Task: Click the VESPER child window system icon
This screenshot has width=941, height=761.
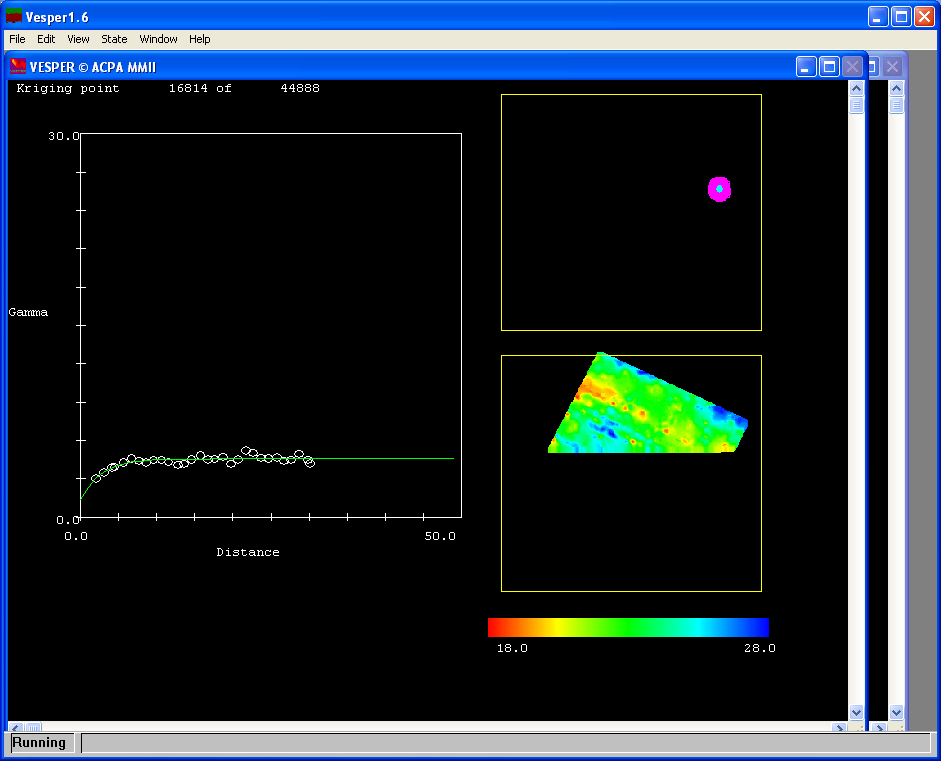Action: 18,67
